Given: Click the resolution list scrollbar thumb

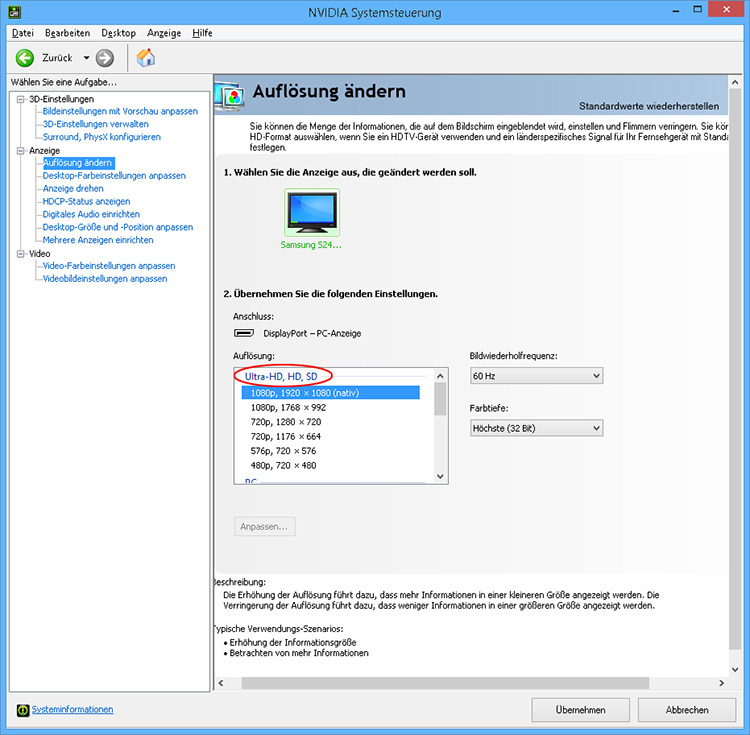Looking at the screenshot, I should pyautogui.click(x=441, y=400).
